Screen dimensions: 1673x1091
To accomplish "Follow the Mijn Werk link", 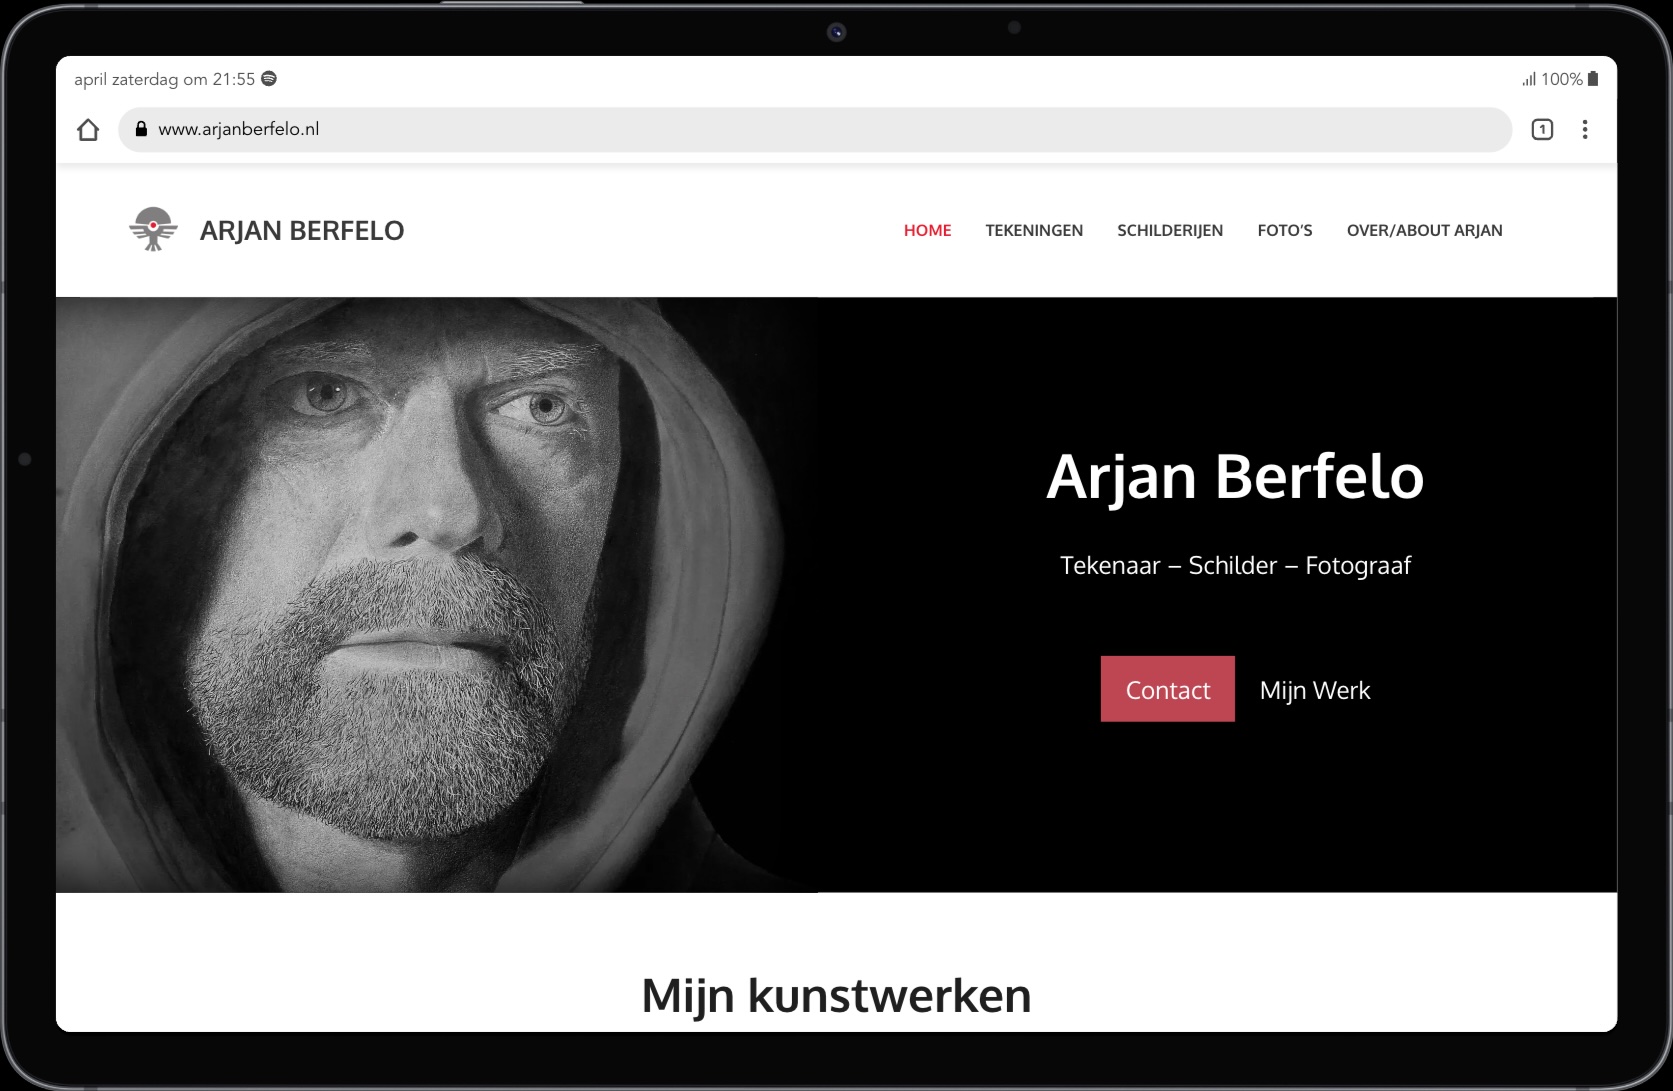I will tap(1315, 690).
